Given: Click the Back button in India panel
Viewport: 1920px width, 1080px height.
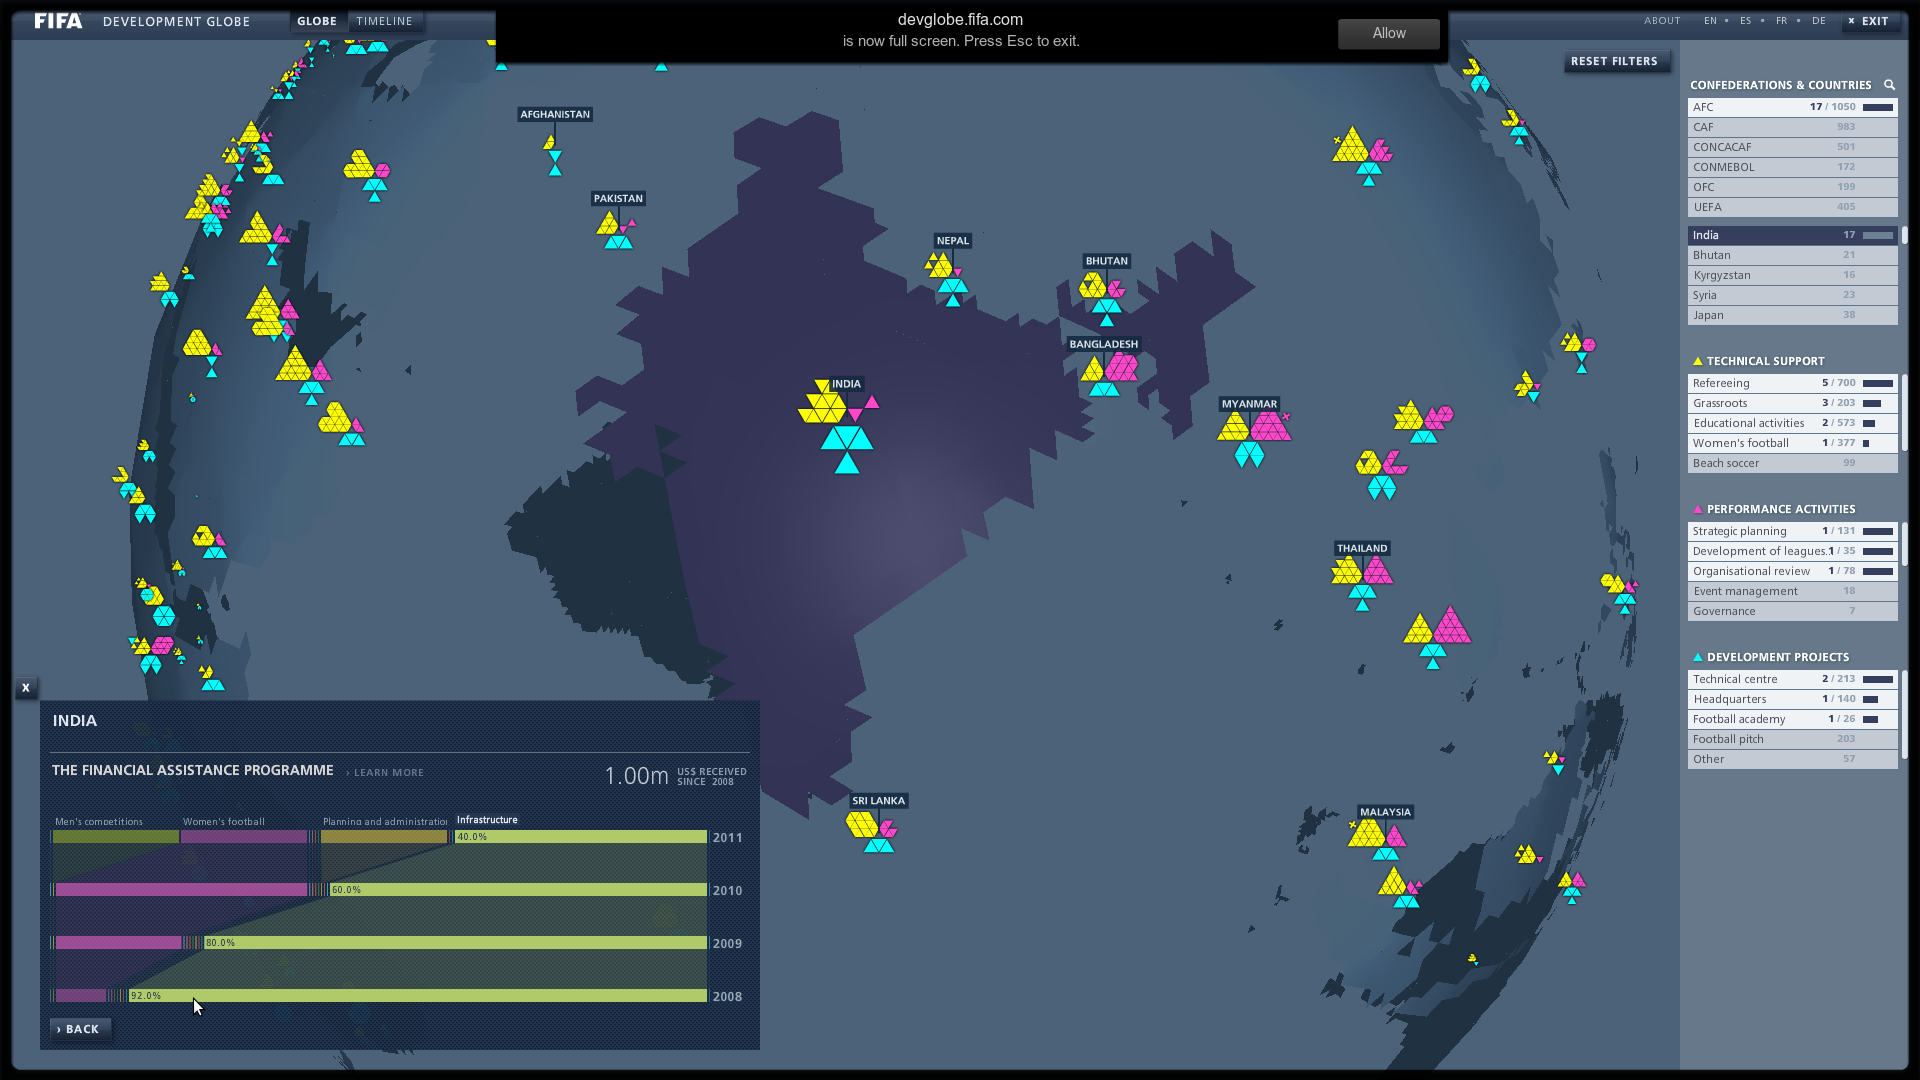Looking at the screenshot, I should pos(79,1029).
